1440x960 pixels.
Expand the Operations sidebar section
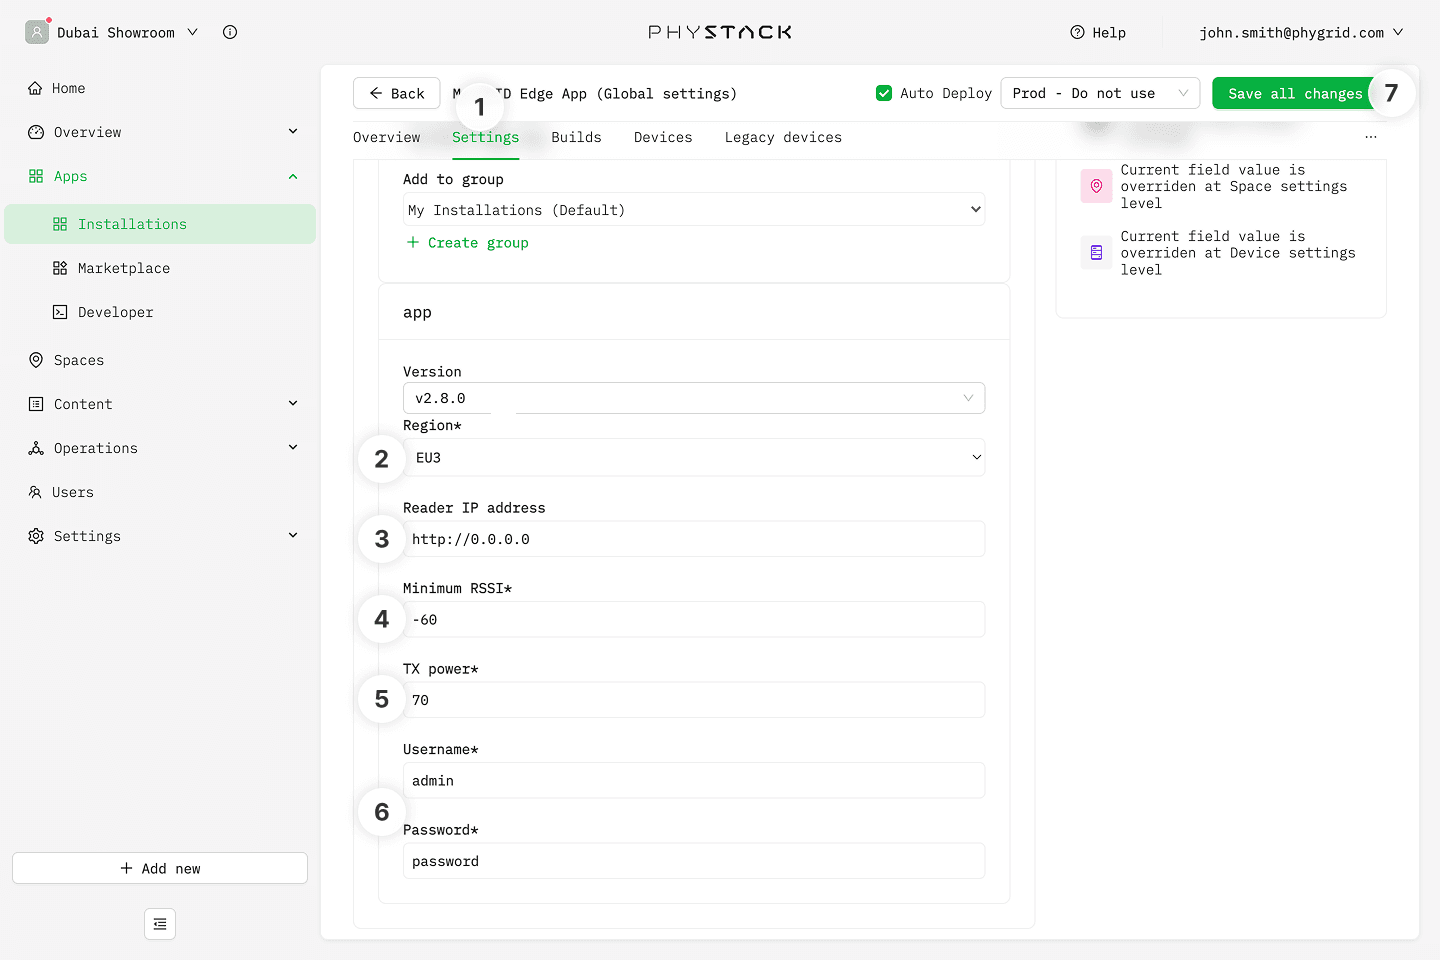click(x=293, y=448)
